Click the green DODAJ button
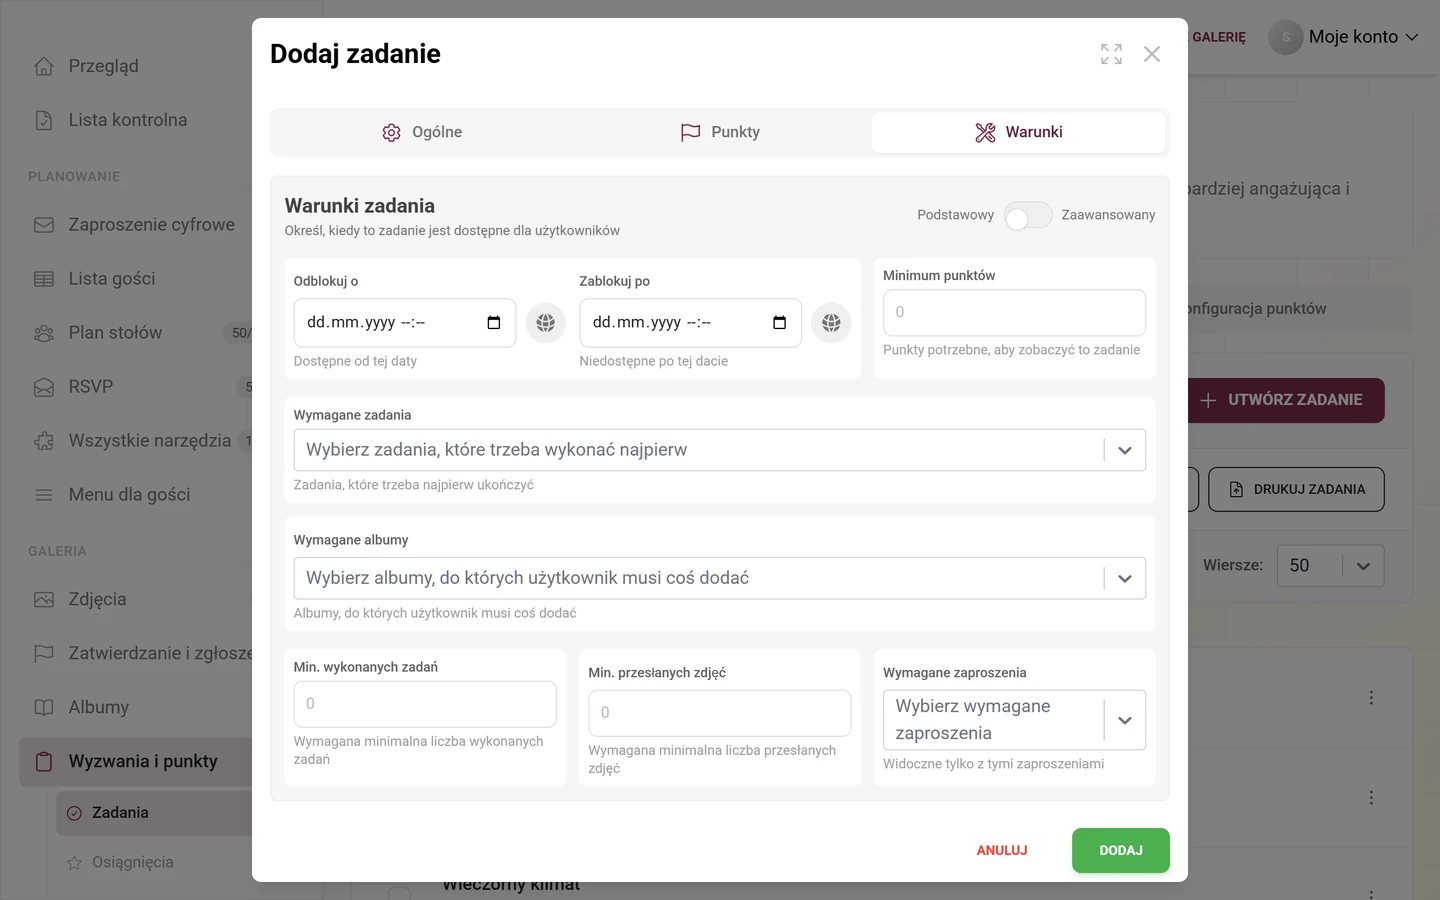1440x900 pixels. click(1121, 851)
